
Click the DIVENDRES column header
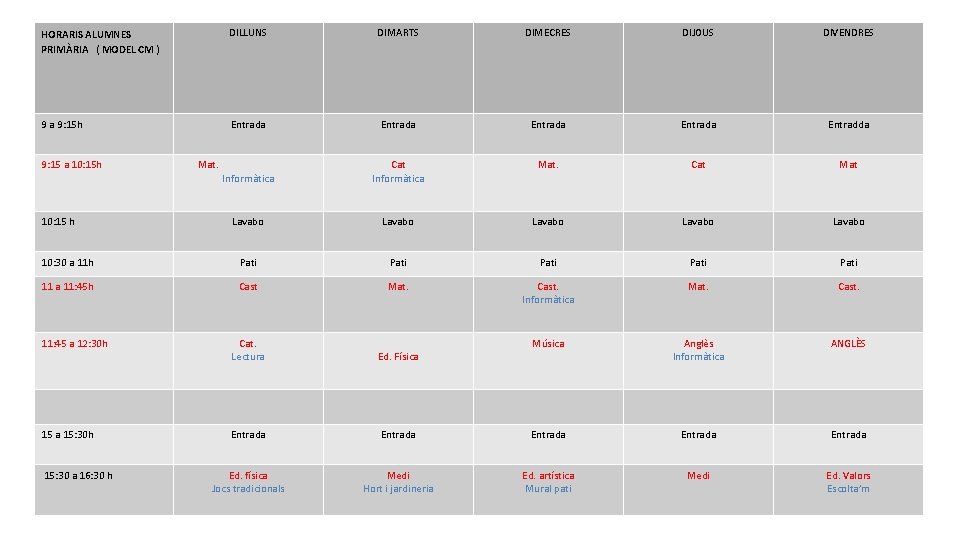pos(848,33)
